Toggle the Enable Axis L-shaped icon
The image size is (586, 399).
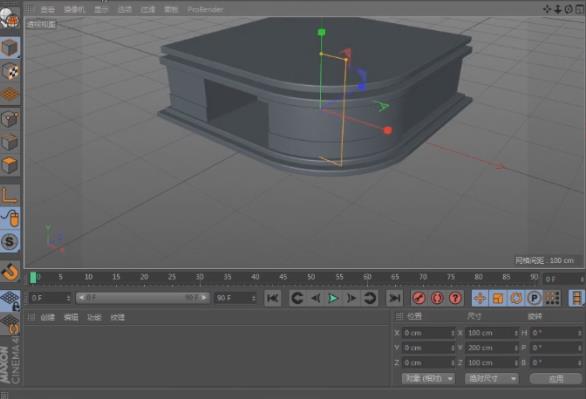coord(10,195)
